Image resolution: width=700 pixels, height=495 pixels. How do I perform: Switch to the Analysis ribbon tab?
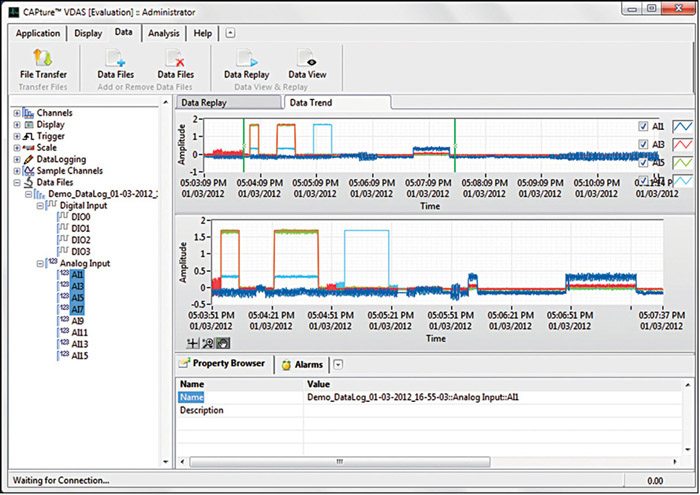[x=163, y=33]
